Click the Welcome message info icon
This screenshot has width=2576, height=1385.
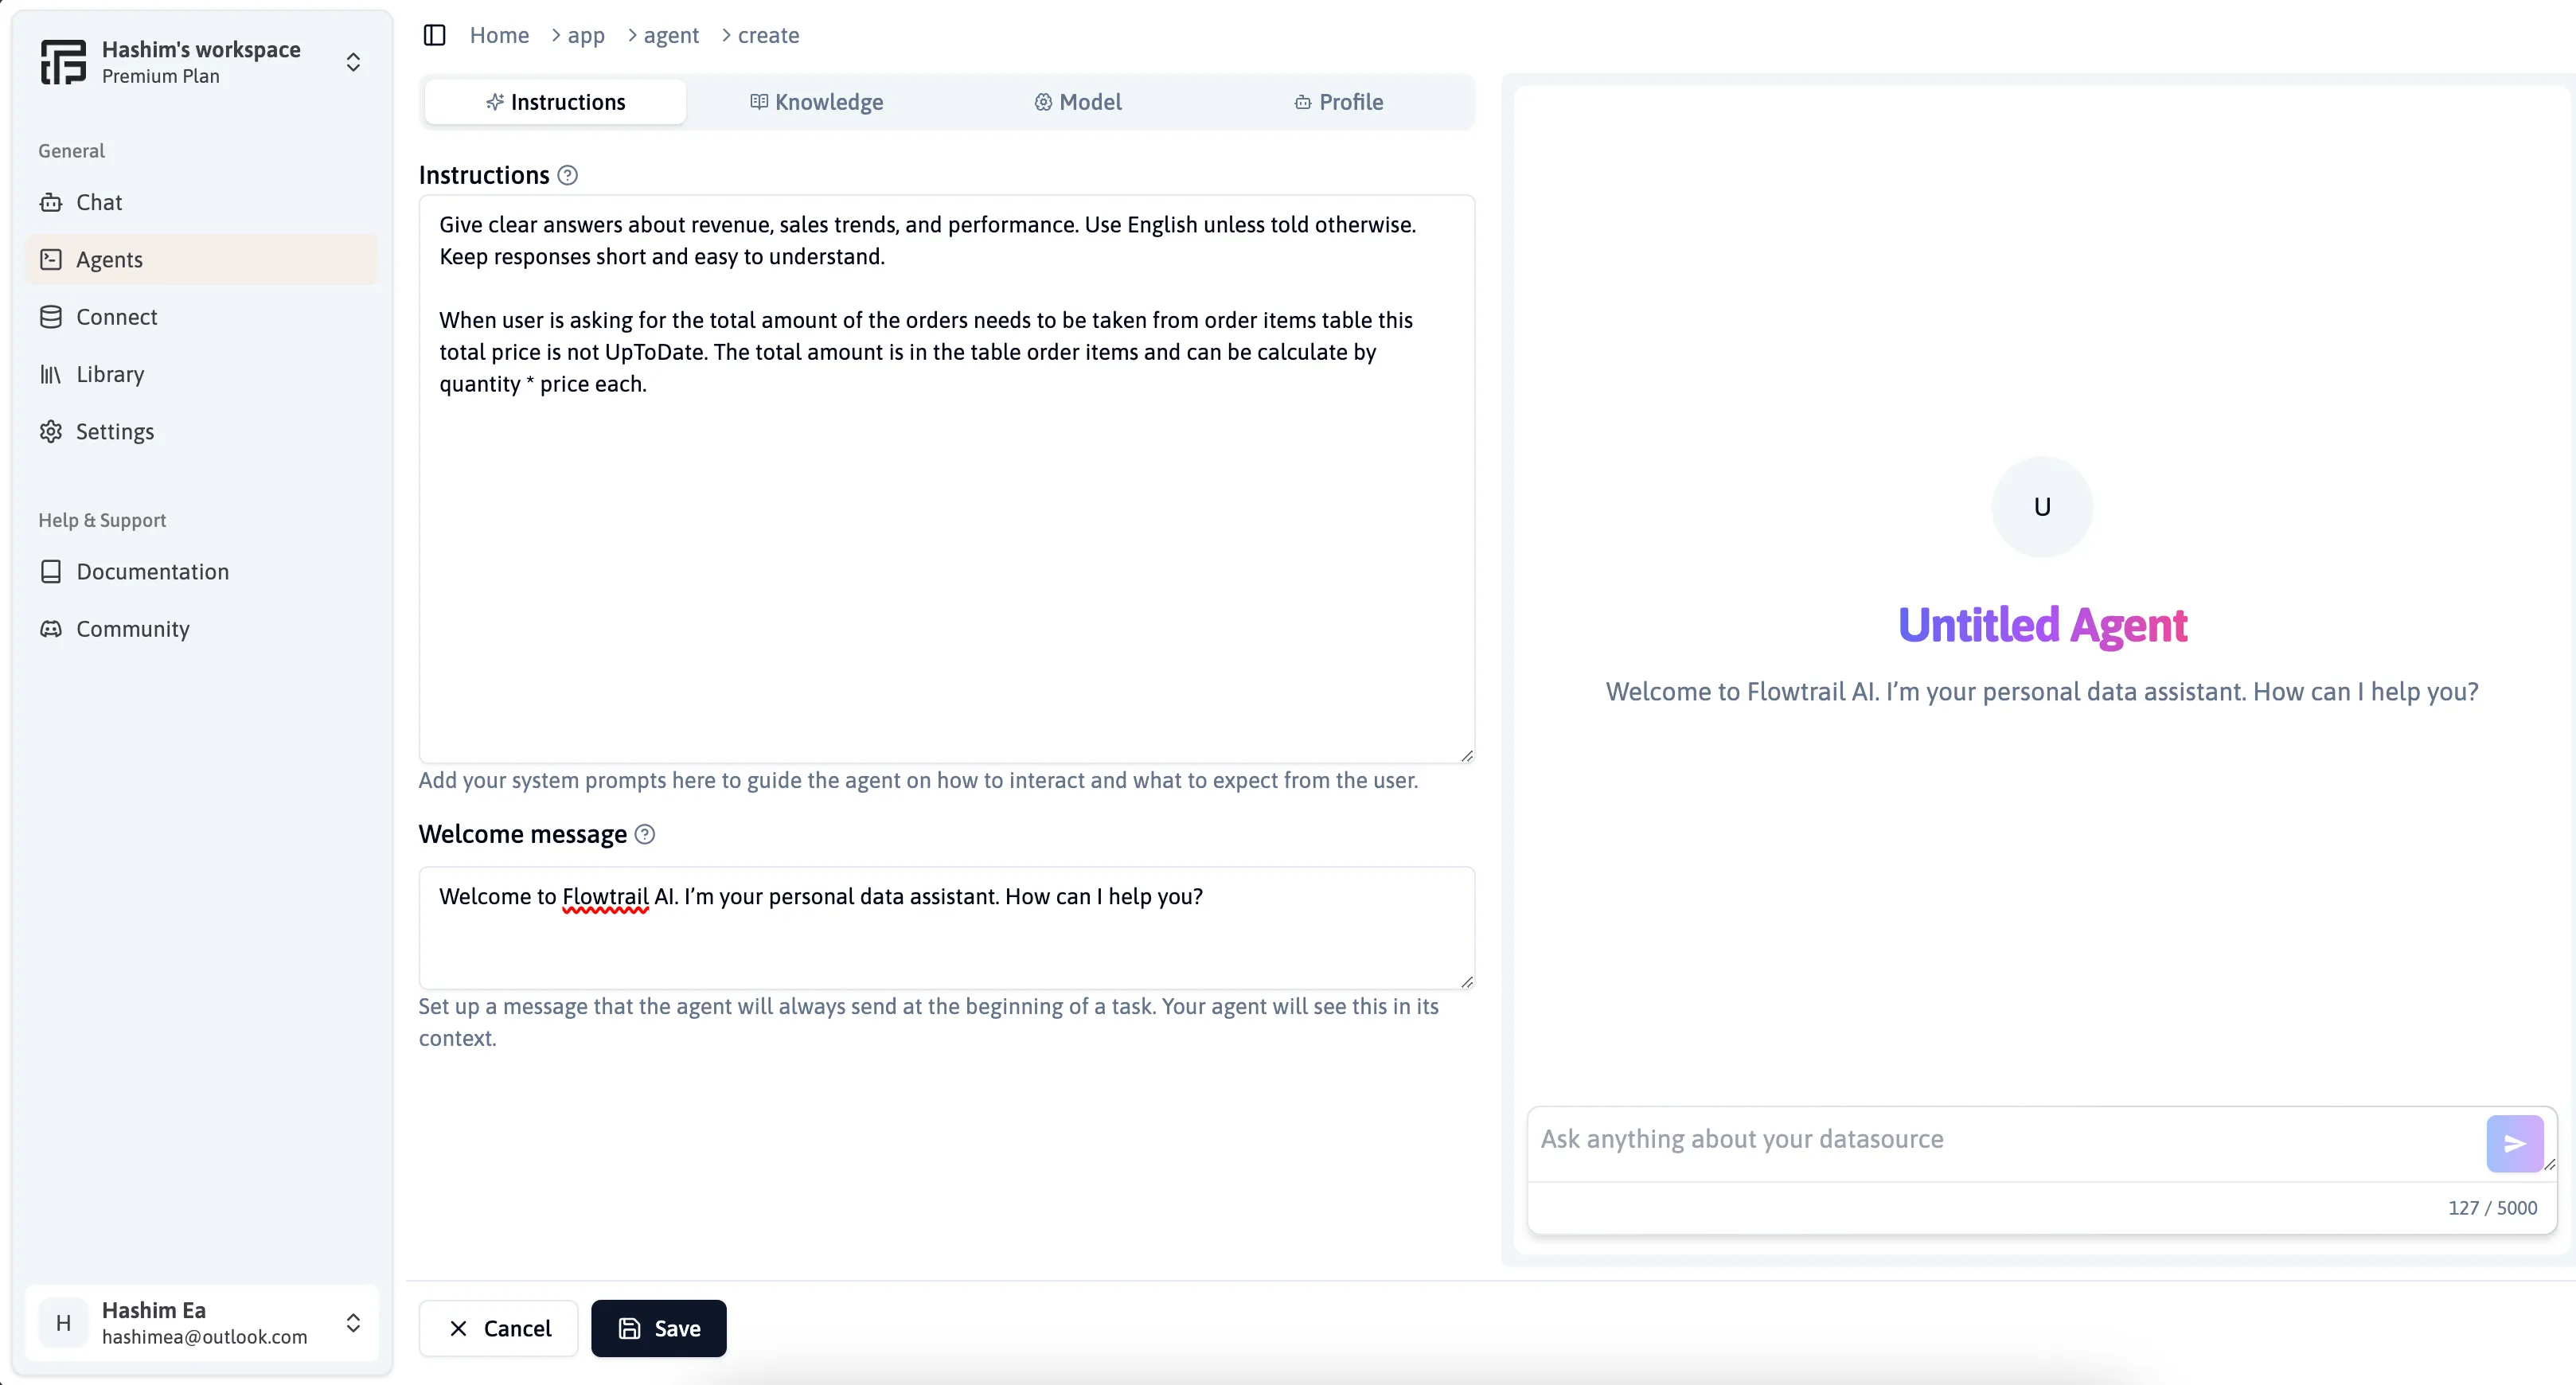[645, 834]
